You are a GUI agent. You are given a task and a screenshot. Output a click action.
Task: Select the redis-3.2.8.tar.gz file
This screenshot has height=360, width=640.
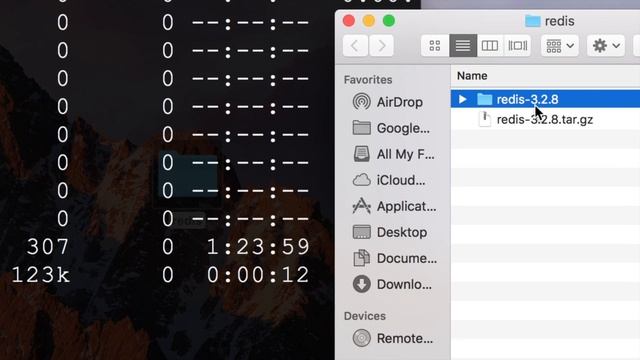545,120
